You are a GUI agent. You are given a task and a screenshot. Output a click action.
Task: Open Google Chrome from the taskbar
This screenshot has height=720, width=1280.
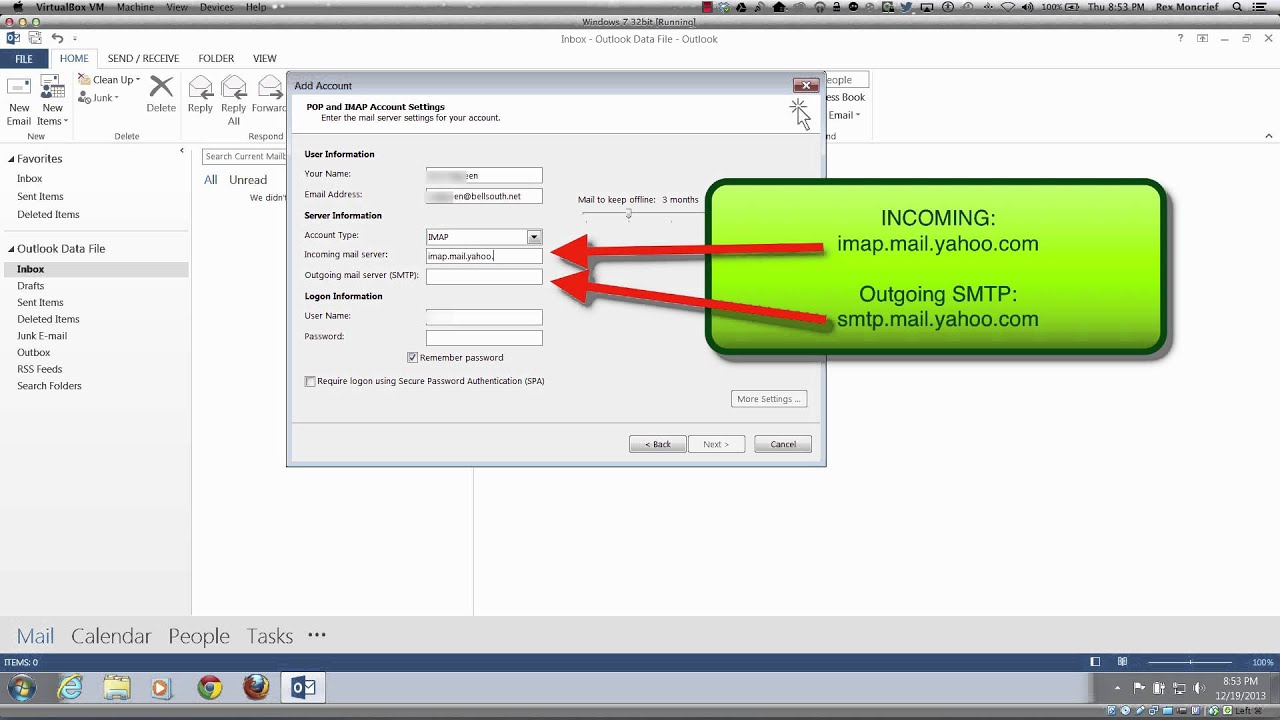coord(209,688)
